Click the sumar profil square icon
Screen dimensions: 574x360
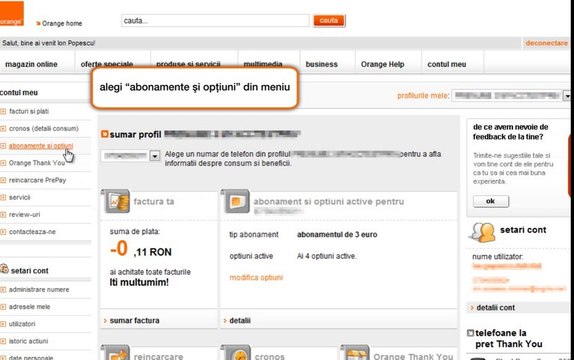coord(105,134)
